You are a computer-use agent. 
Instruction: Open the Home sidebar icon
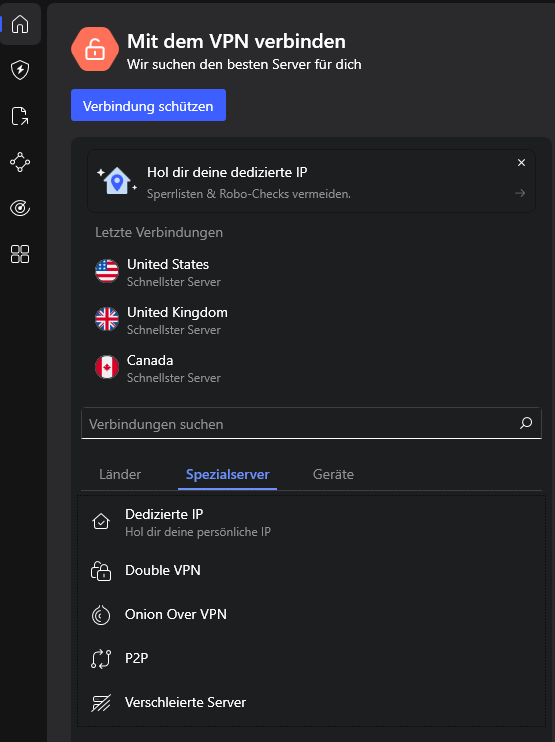click(x=20, y=24)
